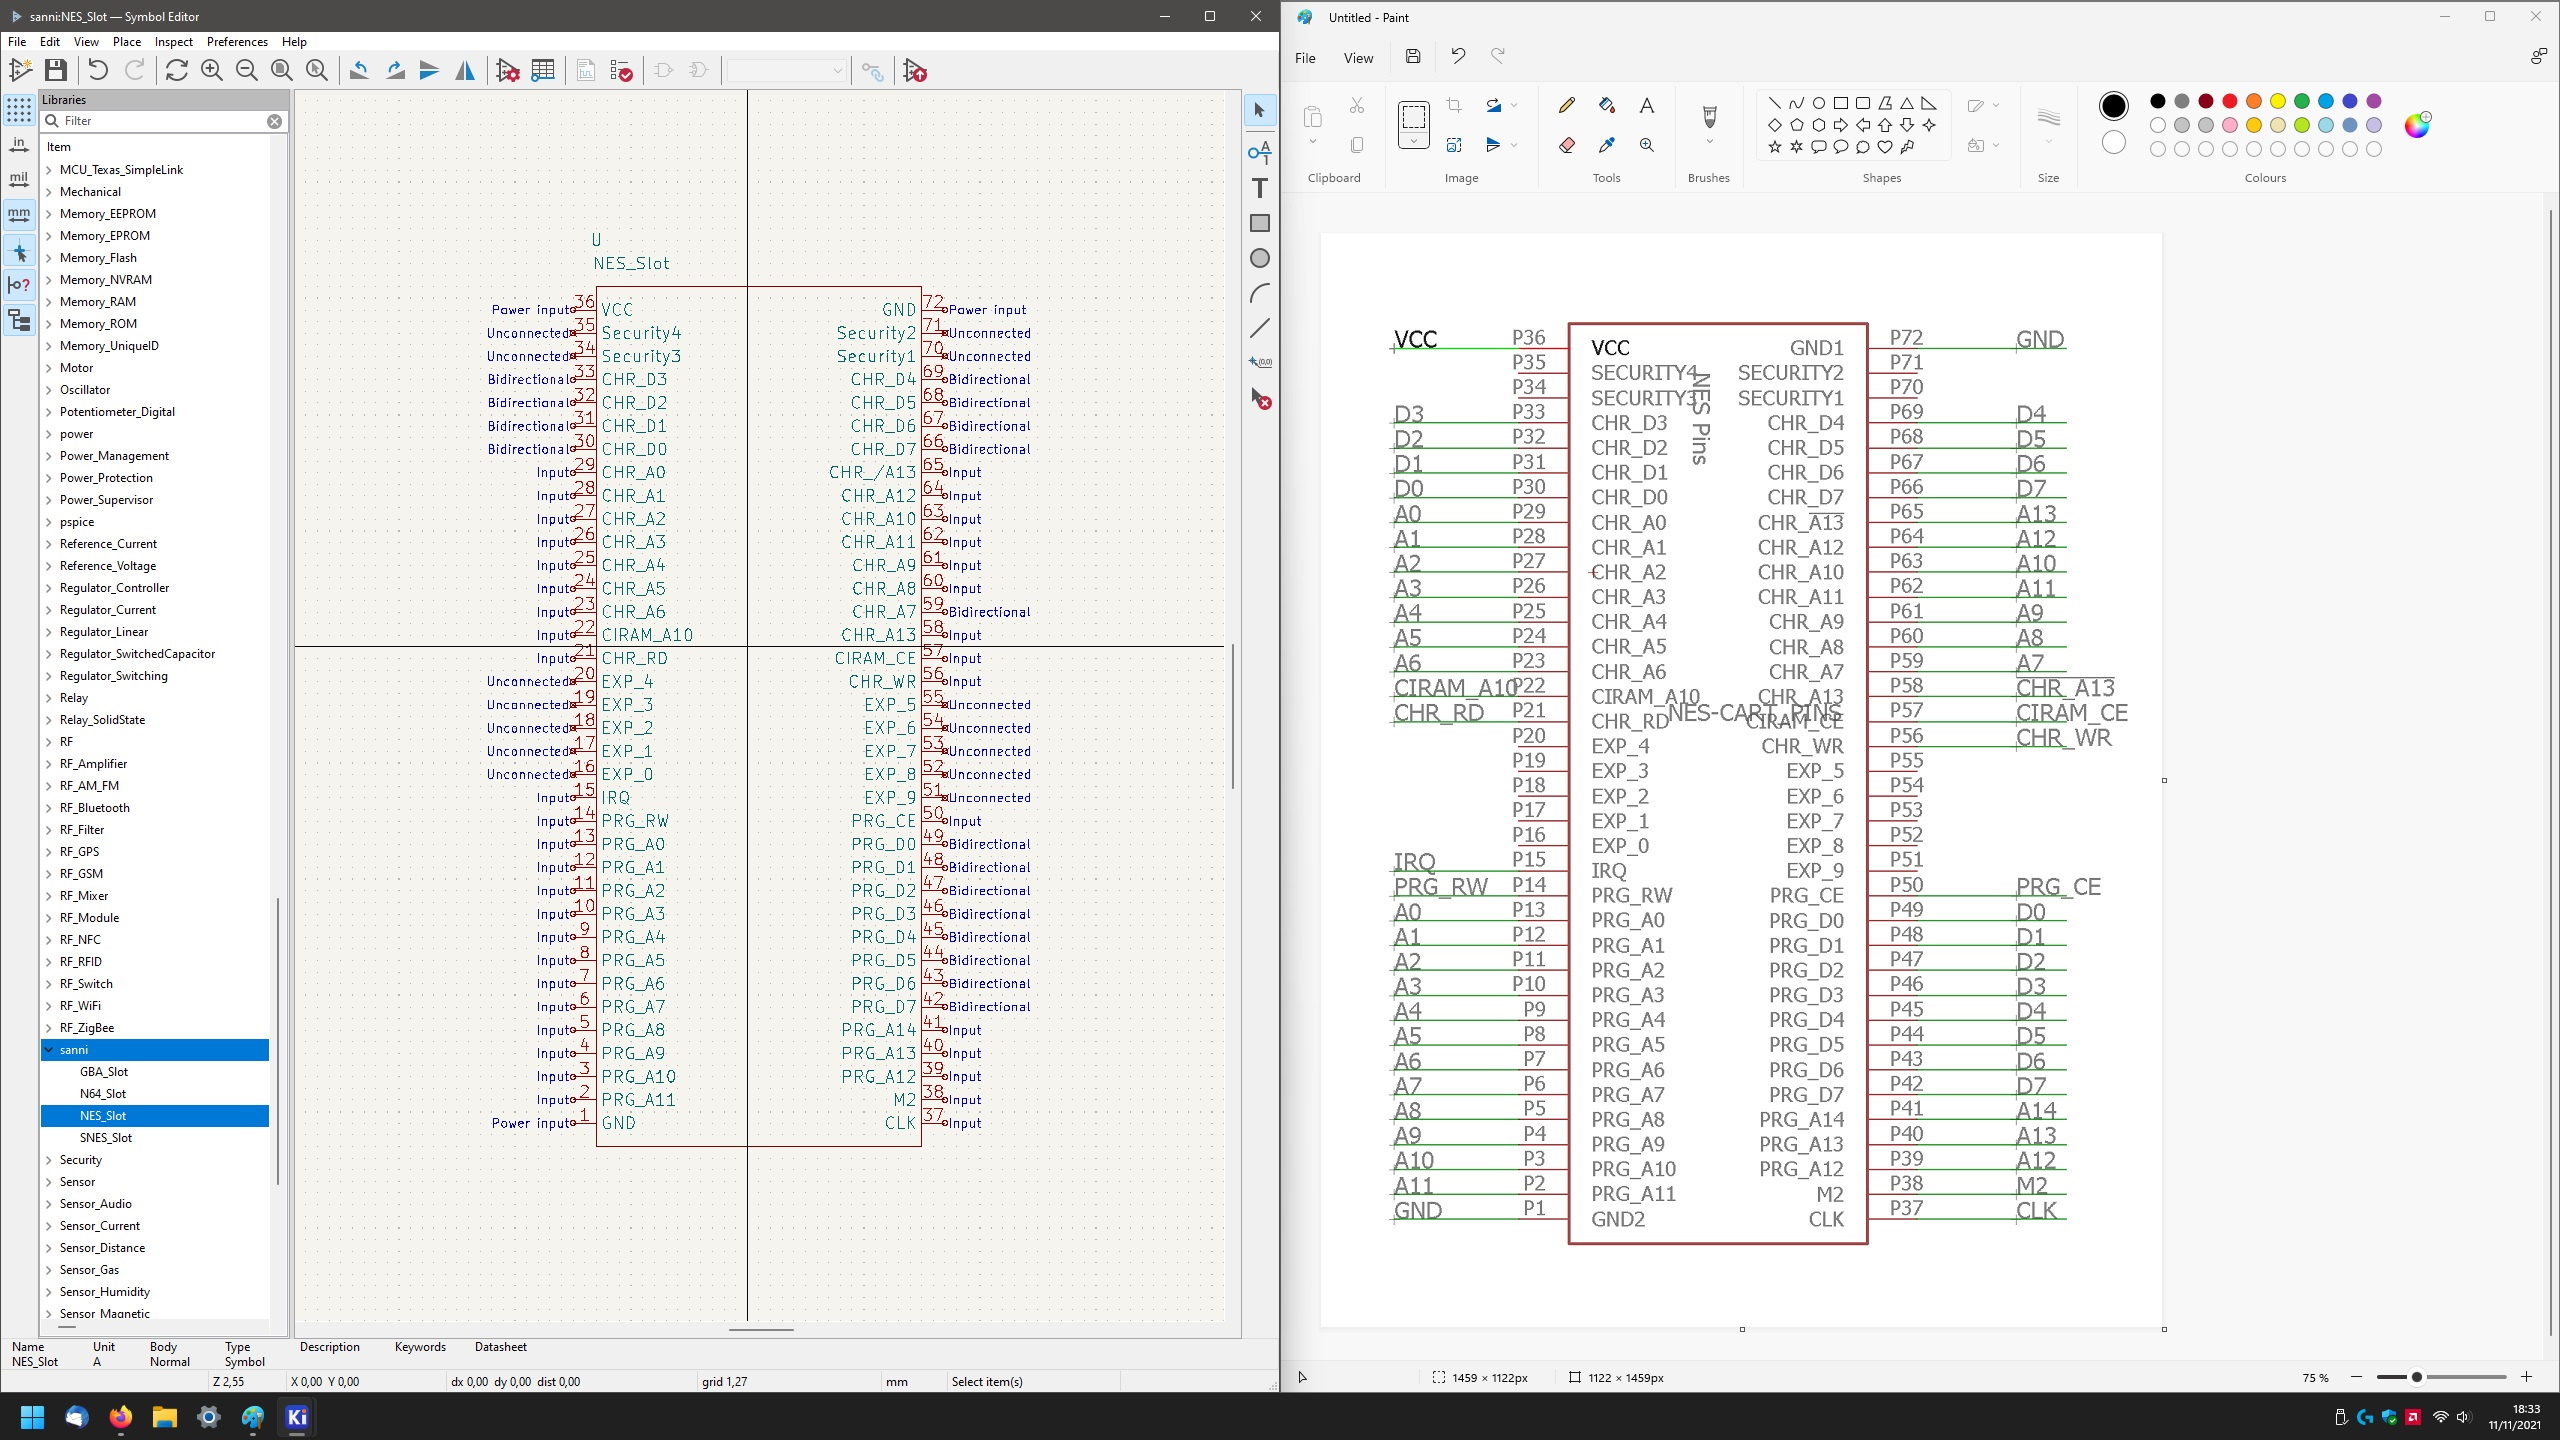Open File Explorer from the taskbar
This screenshot has width=2560, height=1440.
(x=164, y=1417)
